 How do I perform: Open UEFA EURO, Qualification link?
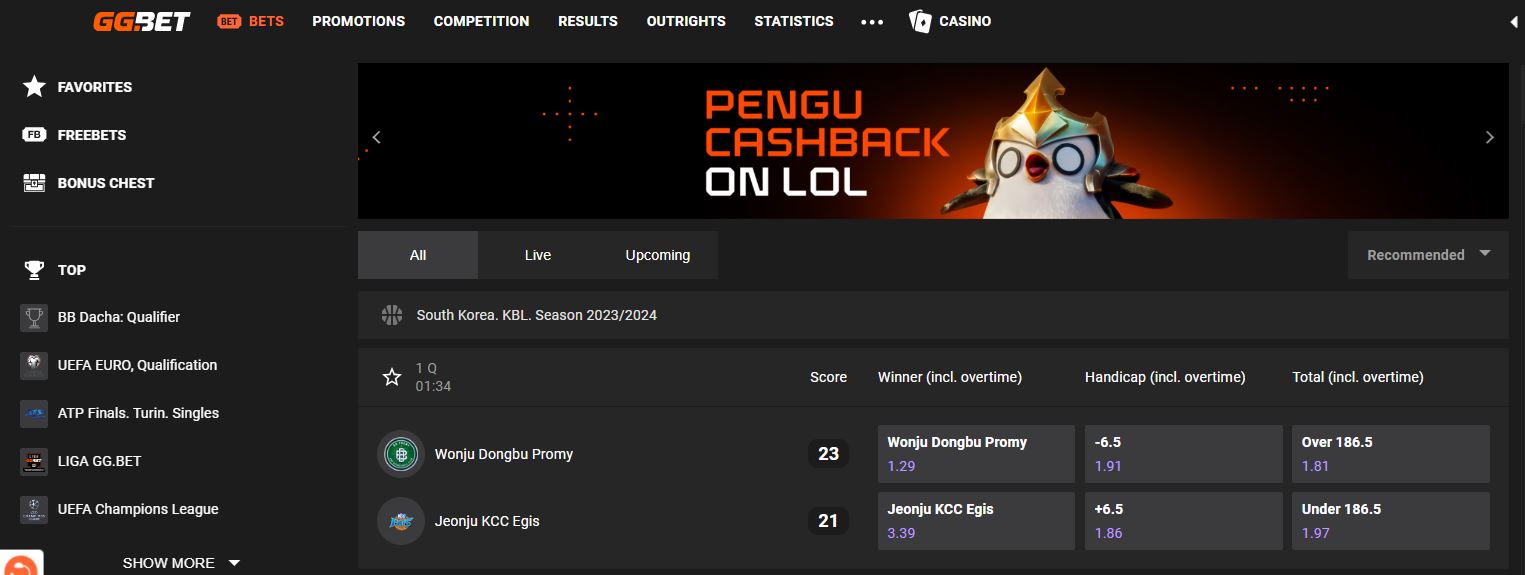click(137, 365)
